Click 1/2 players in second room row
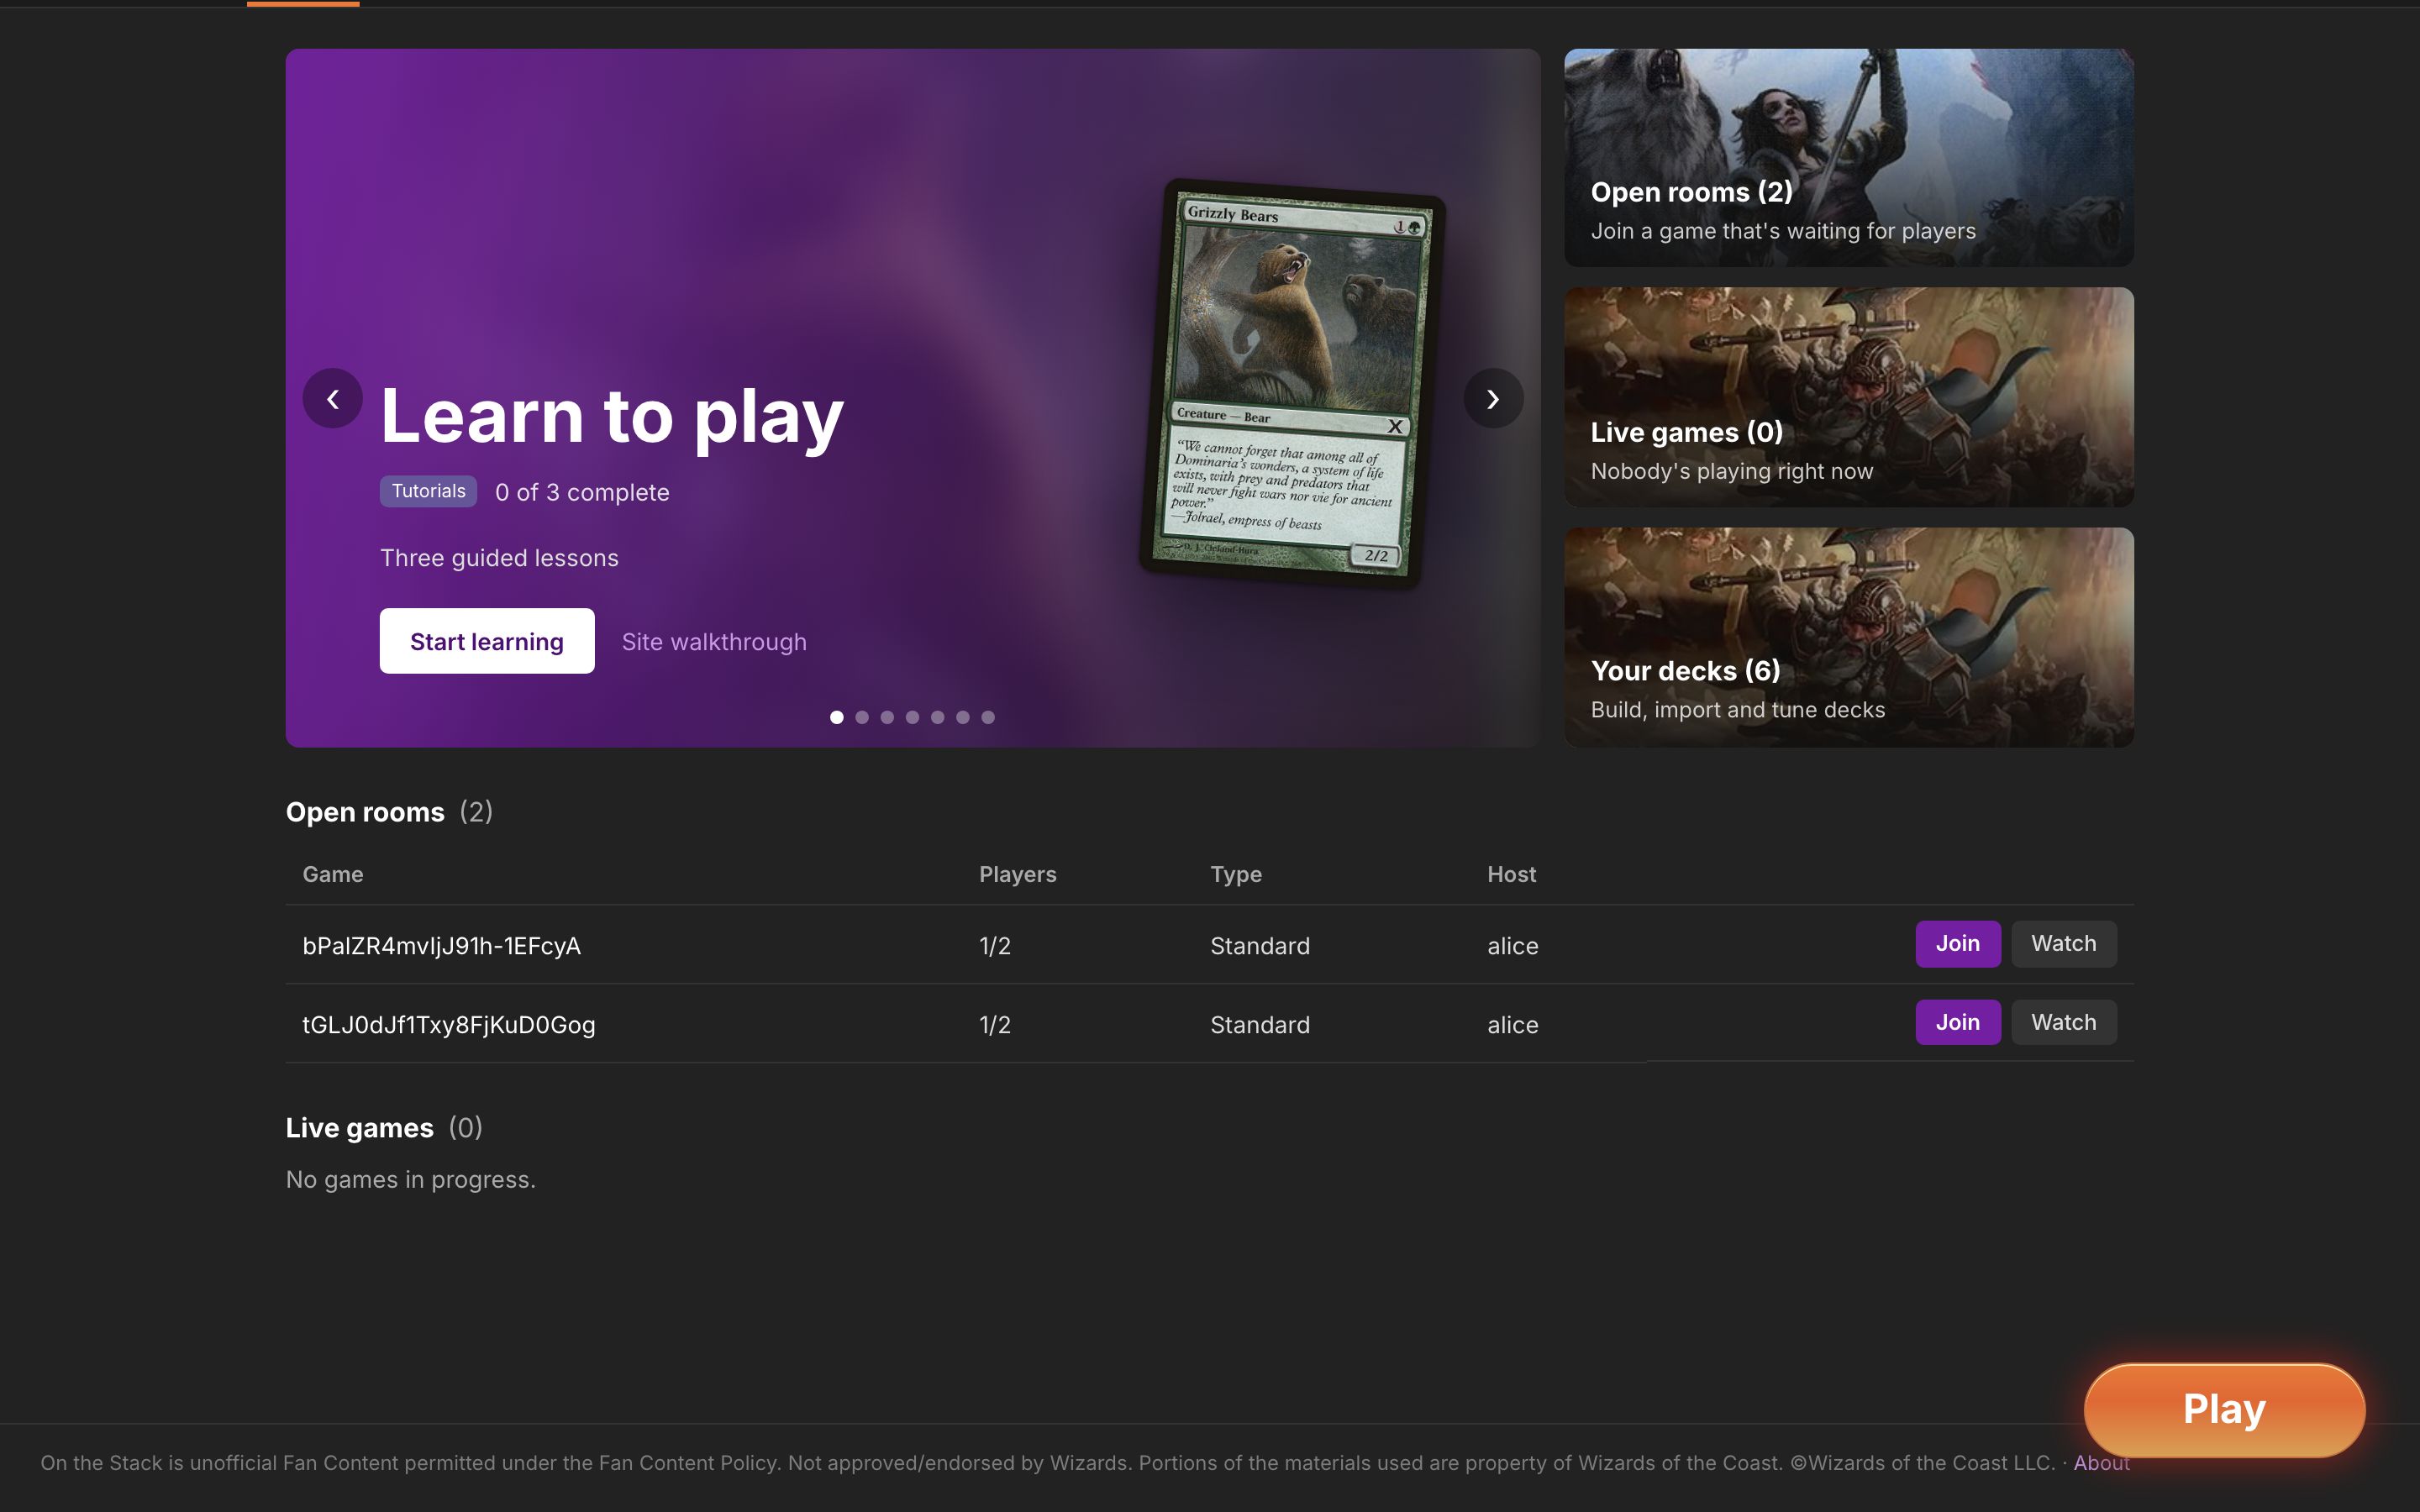The width and height of the screenshot is (2420, 1512). point(995,1025)
